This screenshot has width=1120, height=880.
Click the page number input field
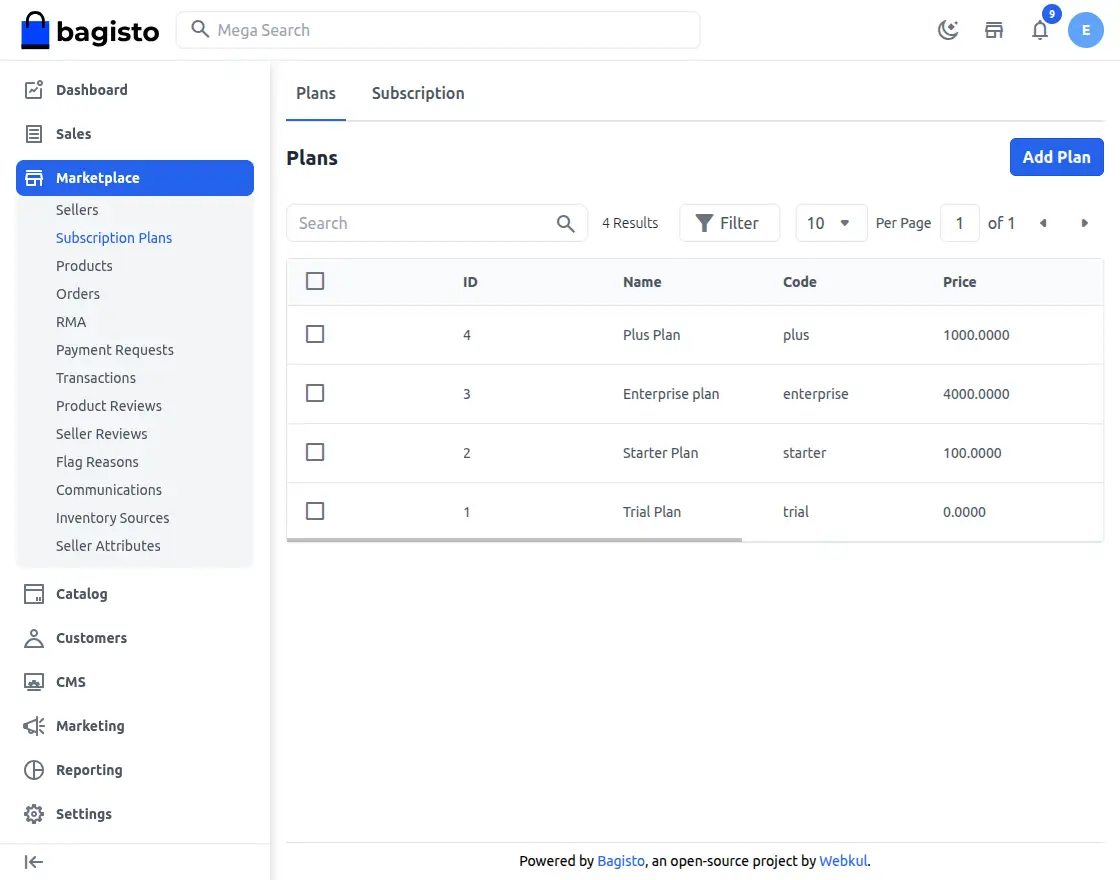tap(959, 222)
